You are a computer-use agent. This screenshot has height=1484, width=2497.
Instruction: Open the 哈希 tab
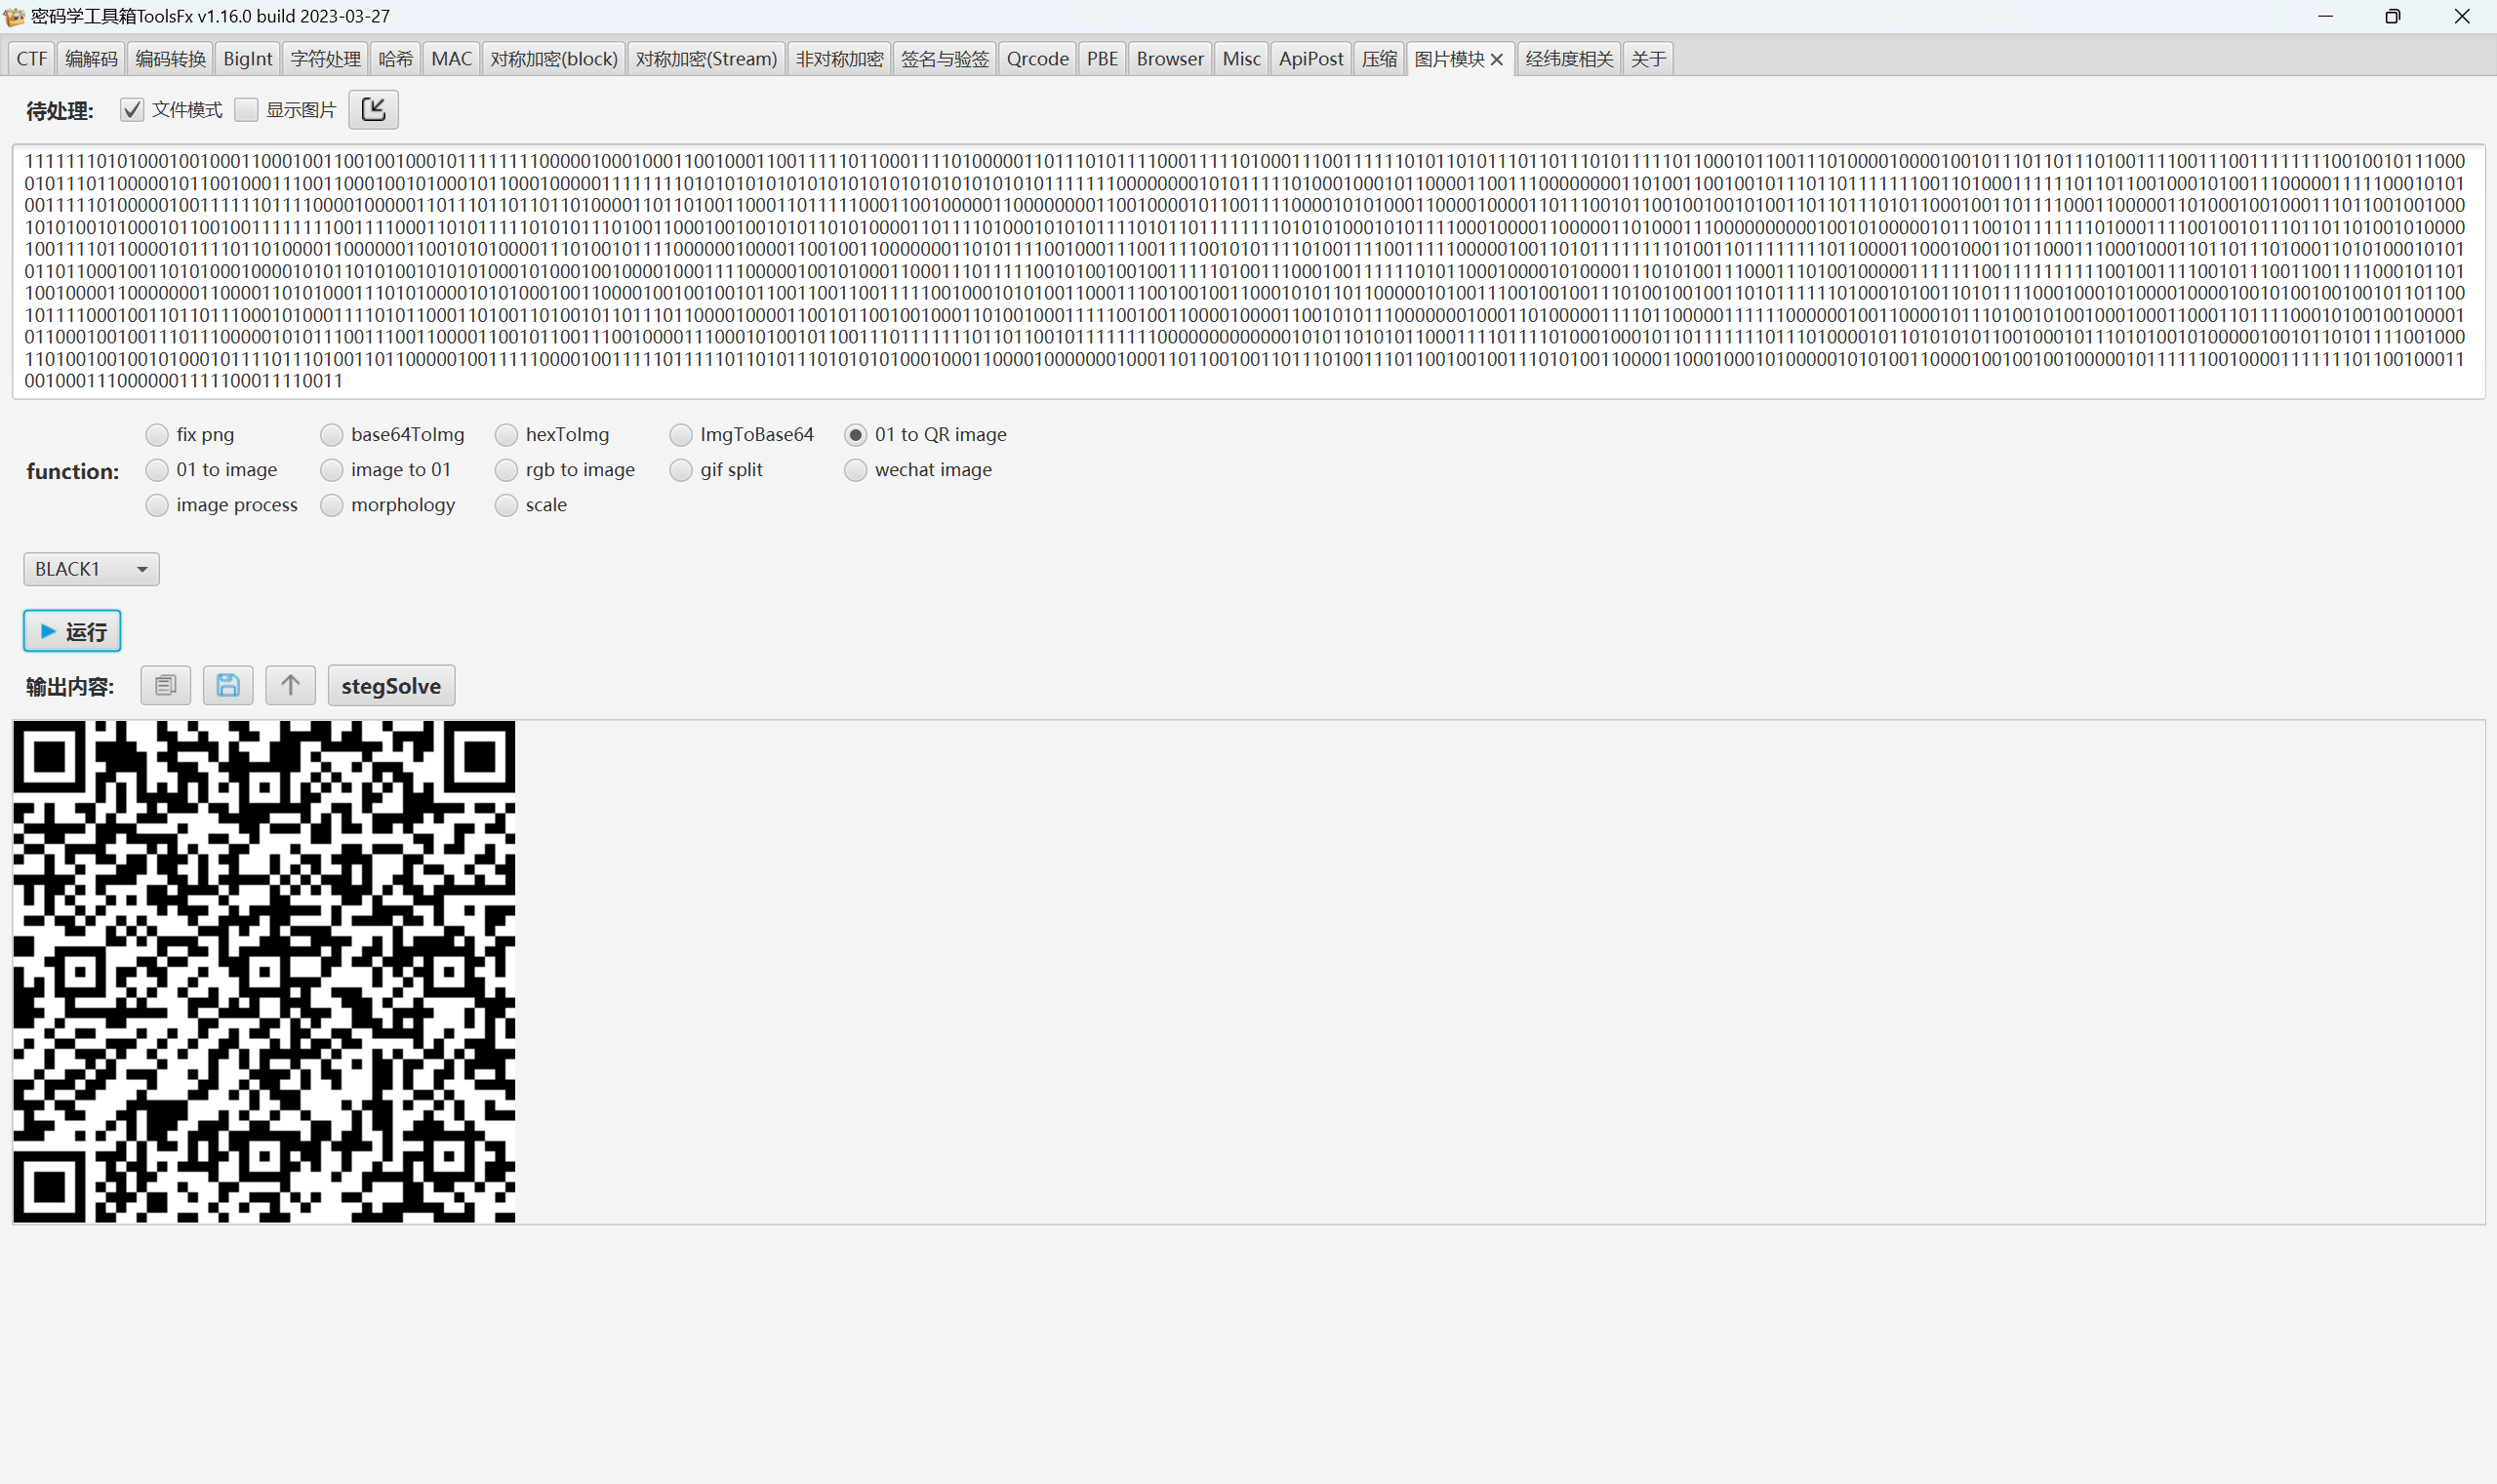pos(395,59)
